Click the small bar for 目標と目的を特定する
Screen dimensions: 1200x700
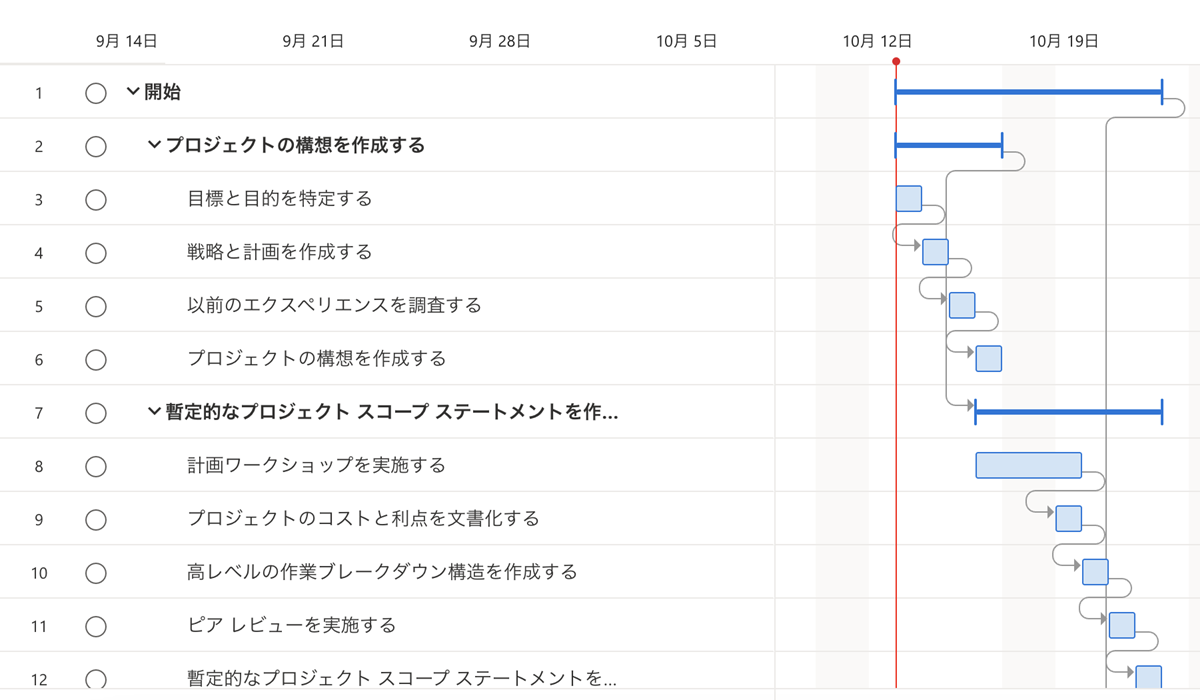(908, 199)
